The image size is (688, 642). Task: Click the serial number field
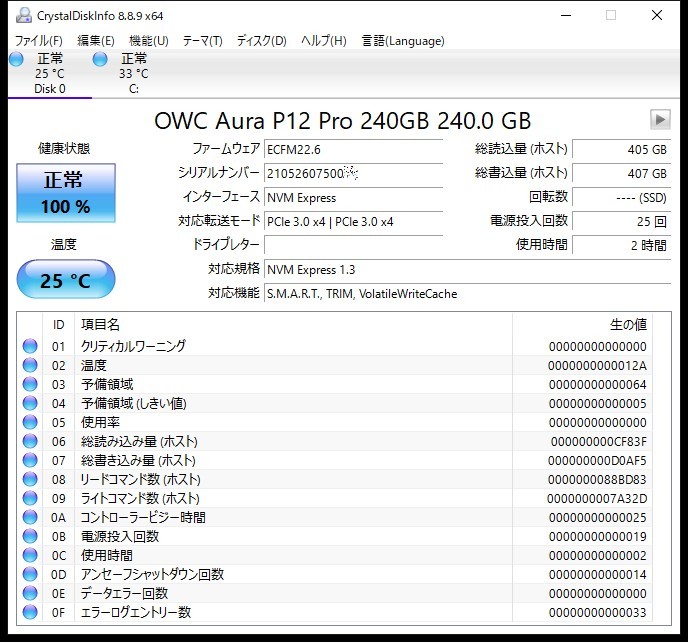[x=353, y=173]
